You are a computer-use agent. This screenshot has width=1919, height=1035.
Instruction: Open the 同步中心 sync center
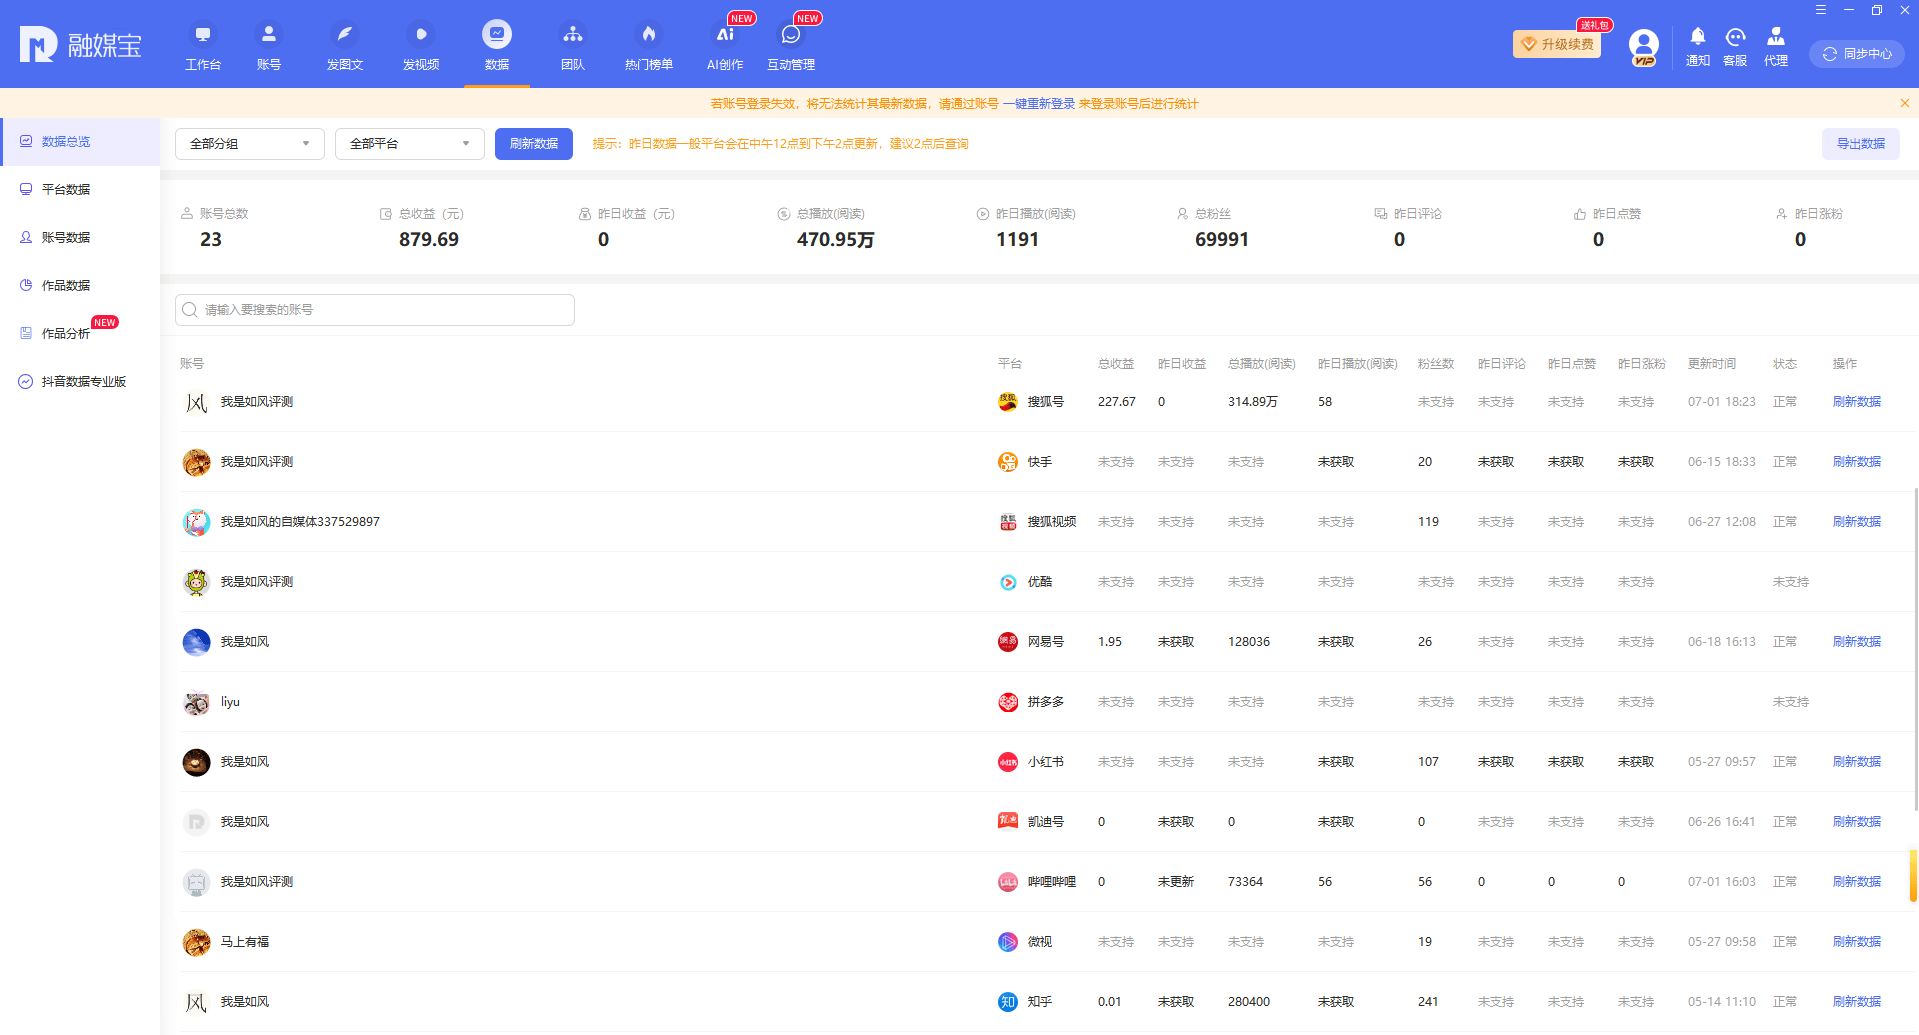[1857, 54]
